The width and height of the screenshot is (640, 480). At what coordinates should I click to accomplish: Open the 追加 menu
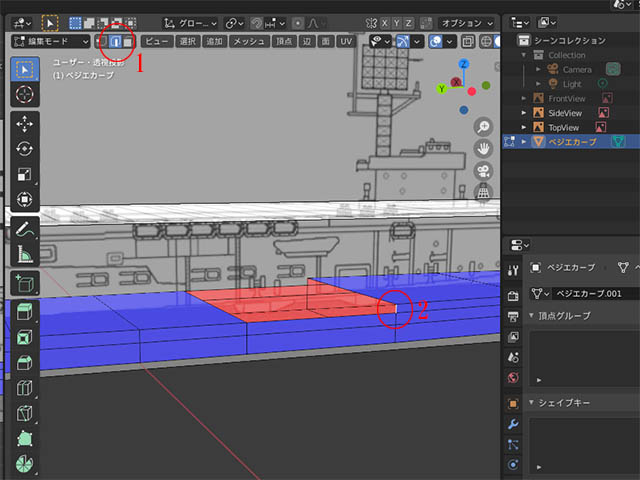click(x=214, y=42)
